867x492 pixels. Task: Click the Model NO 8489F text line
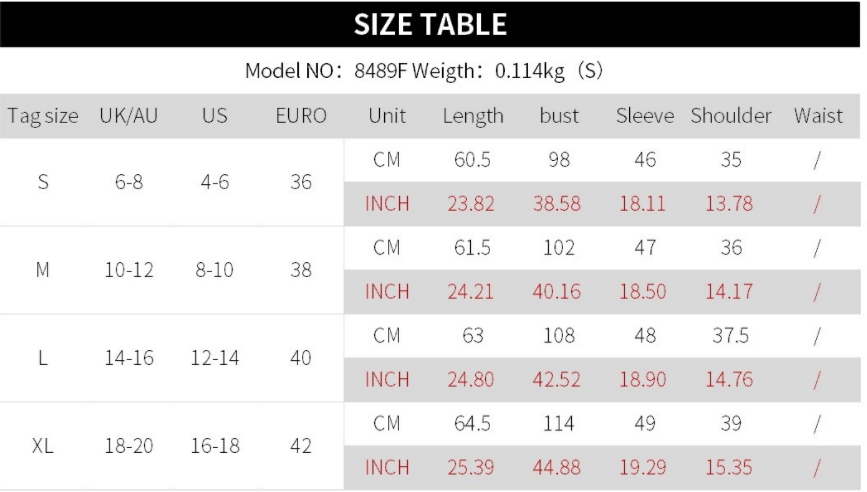point(432,73)
